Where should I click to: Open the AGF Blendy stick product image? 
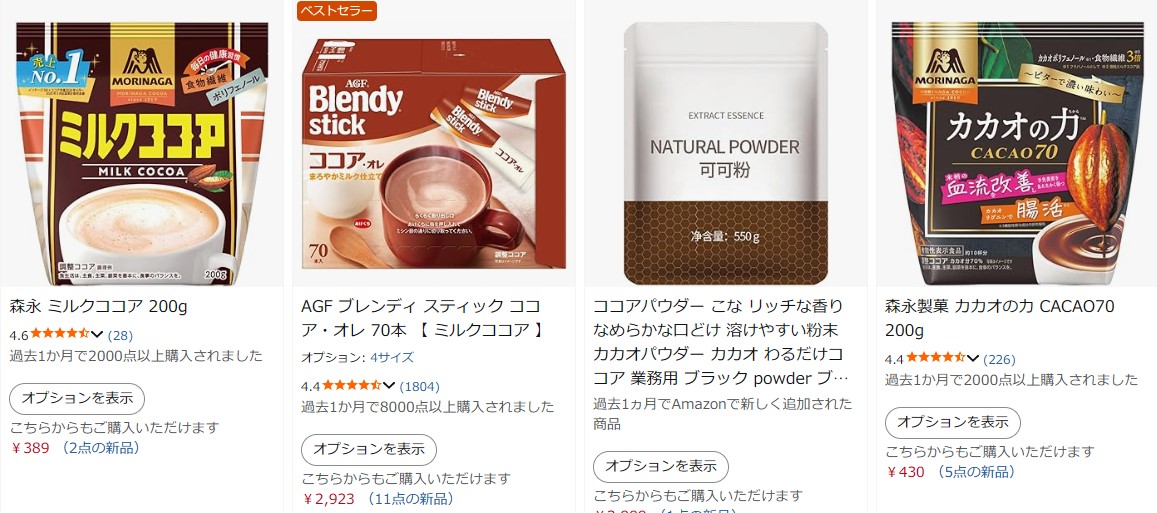[434, 154]
